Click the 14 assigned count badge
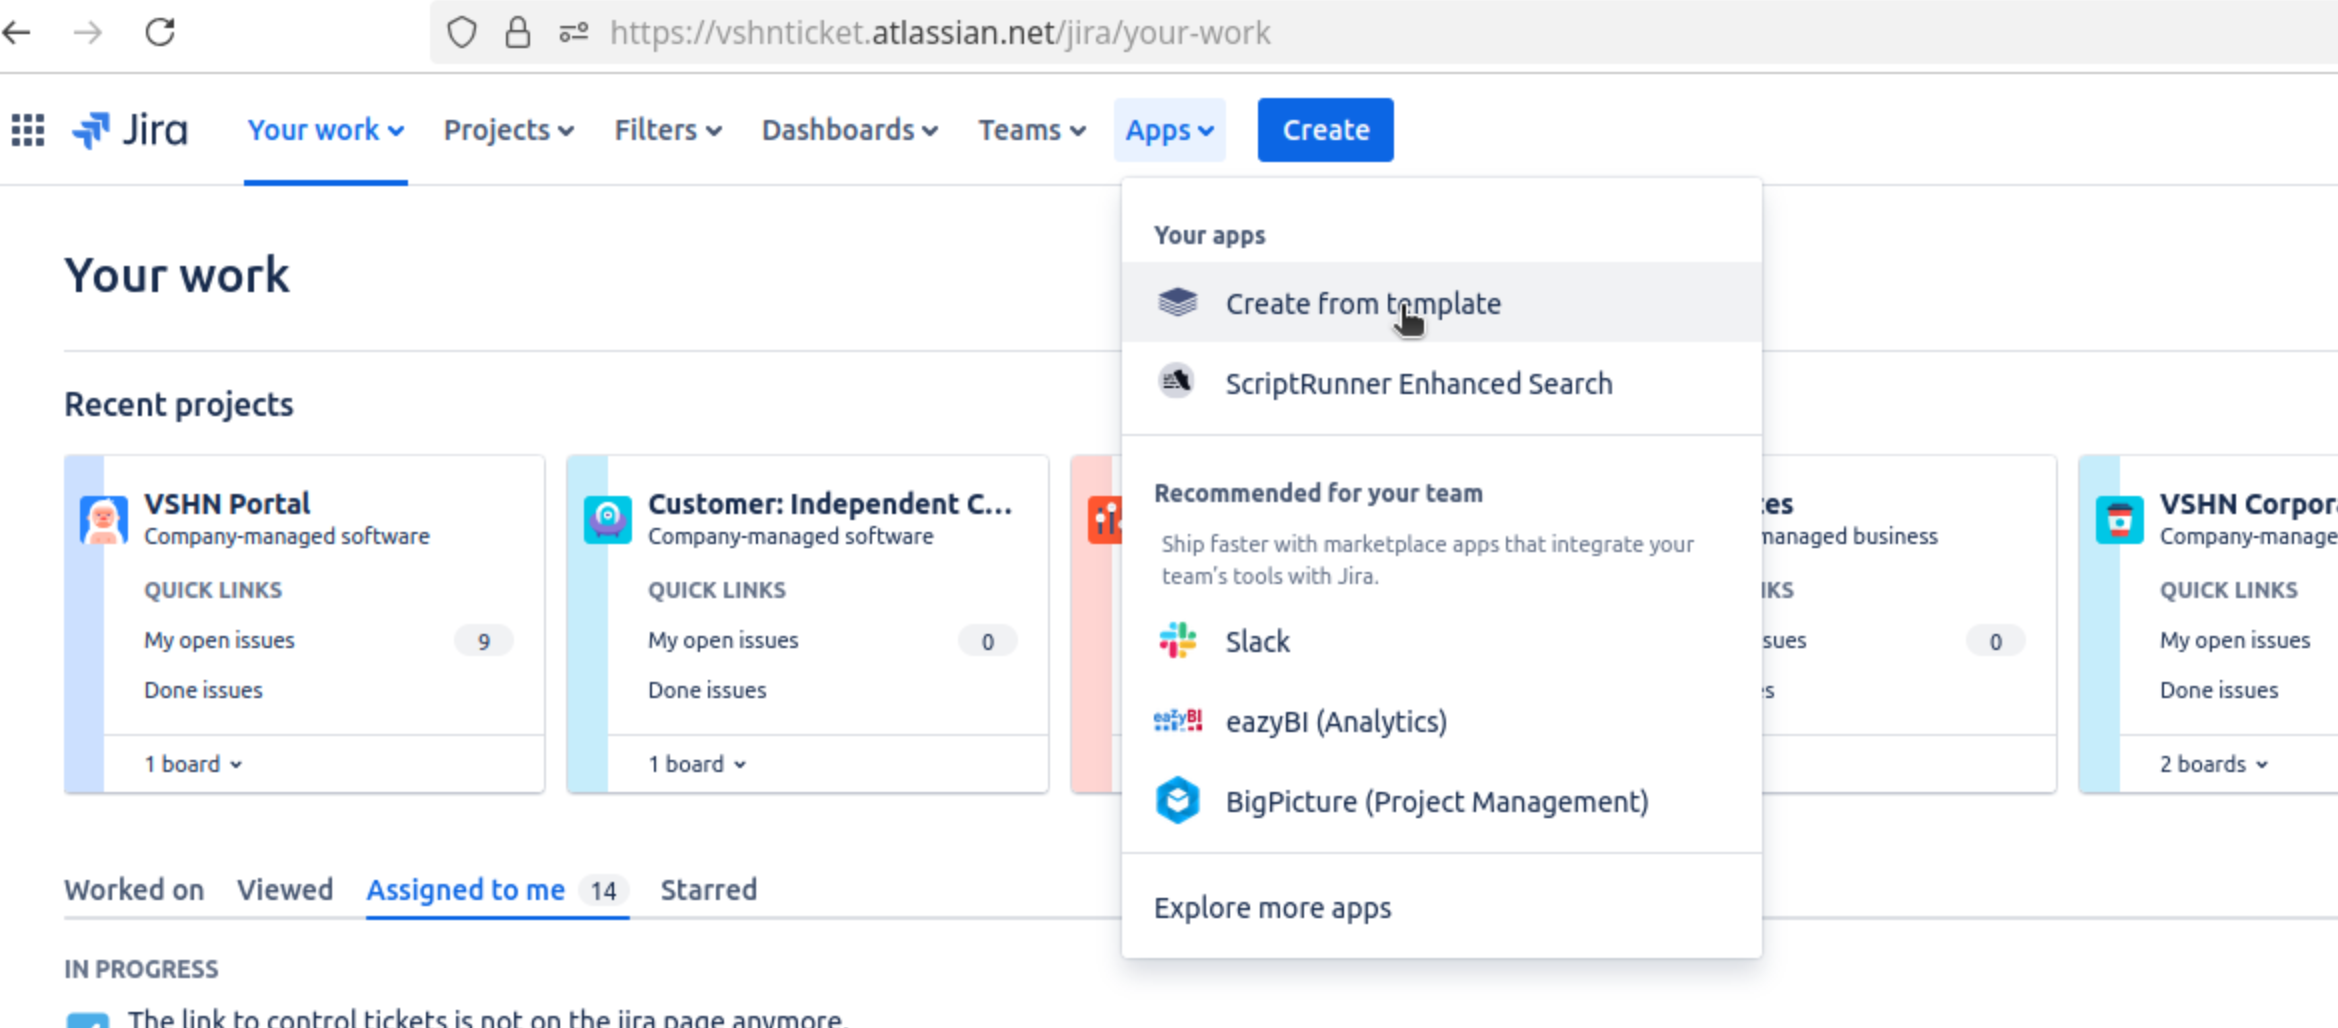The width and height of the screenshot is (2338, 1028). pos(603,890)
